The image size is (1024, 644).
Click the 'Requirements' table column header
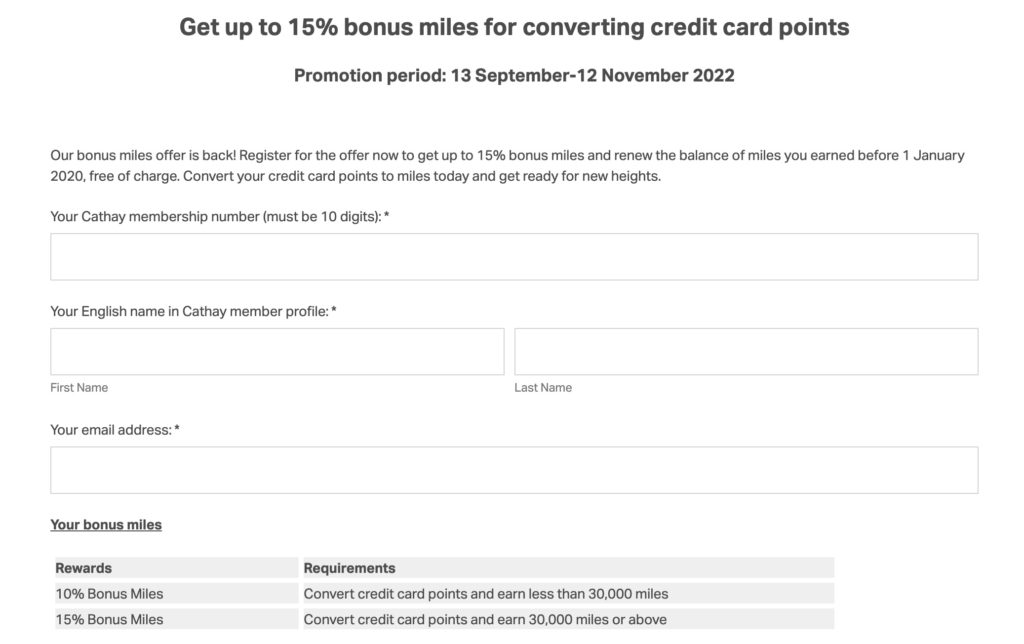pos(350,568)
